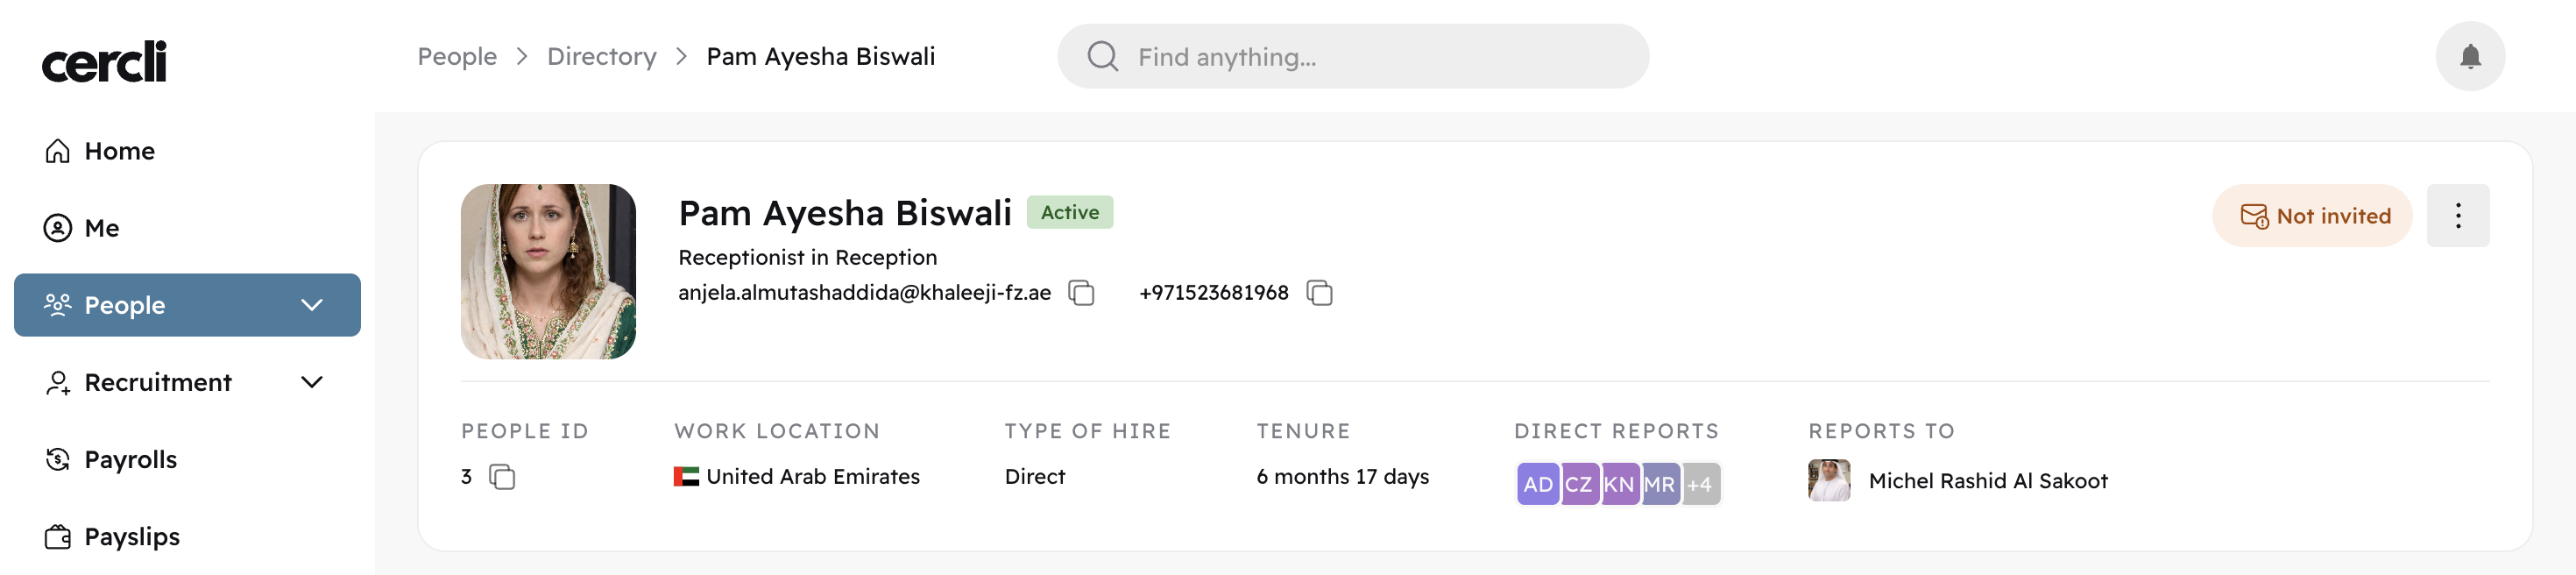Expand the Recruitment sidebar menu
Viewport: 2576px width, 575px height.
click(311, 382)
